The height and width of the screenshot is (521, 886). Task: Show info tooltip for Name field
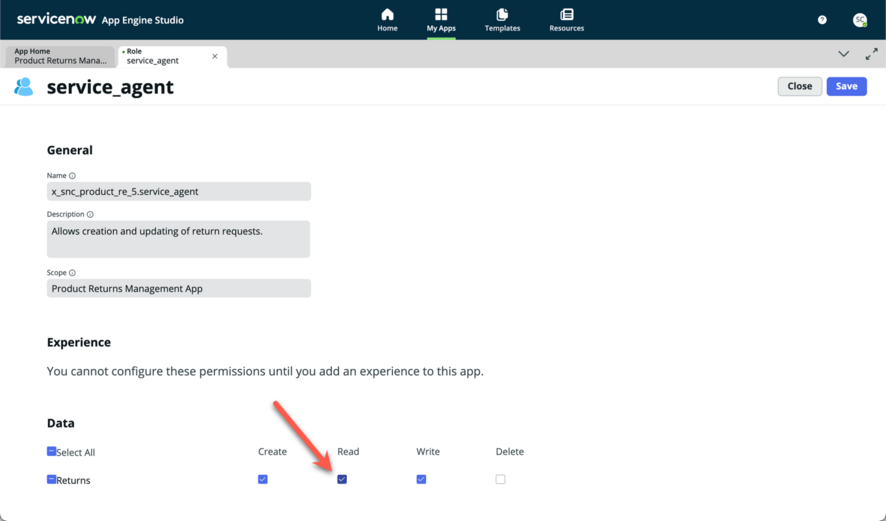click(x=72, y=176)
